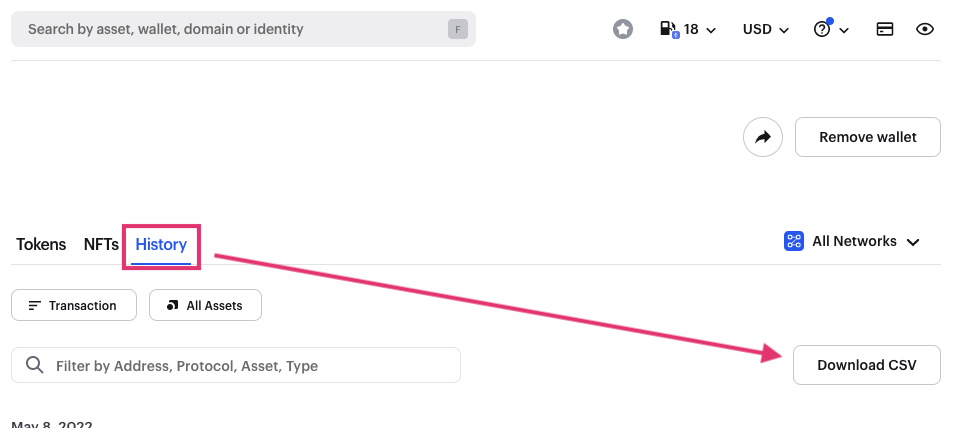Click the F shortcut key badge
The height and width of the screenshot is (428, 963).
(x=458, y=29)
